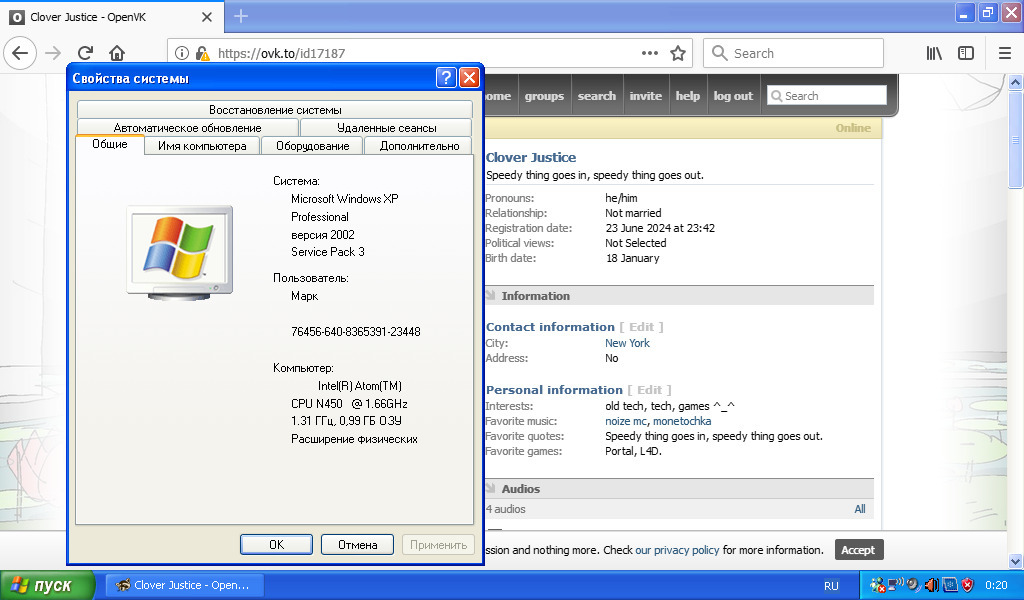Select the Дополнительно tab

coord(419,146)
